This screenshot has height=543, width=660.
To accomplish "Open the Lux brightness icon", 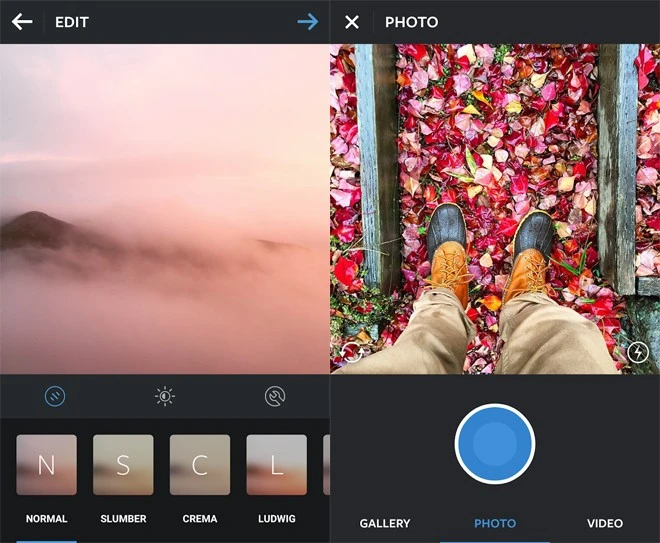I will pos(165,396).
